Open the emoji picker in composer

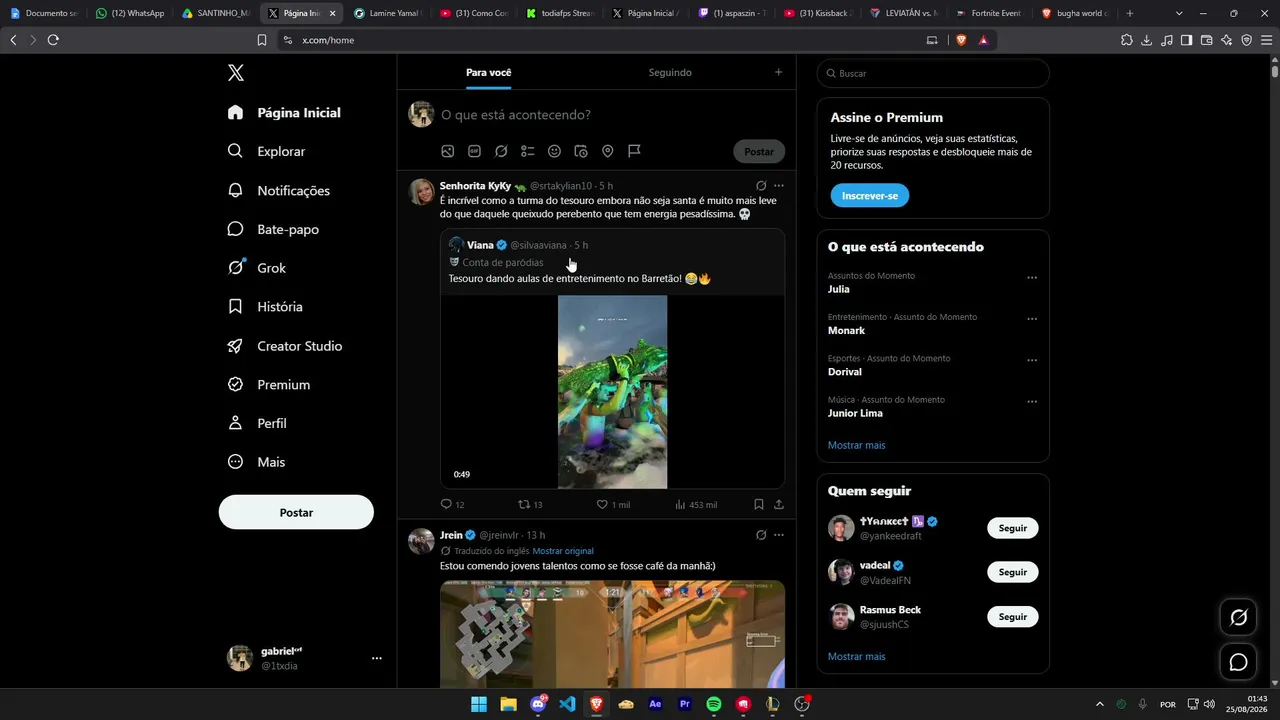click(554, 151)
